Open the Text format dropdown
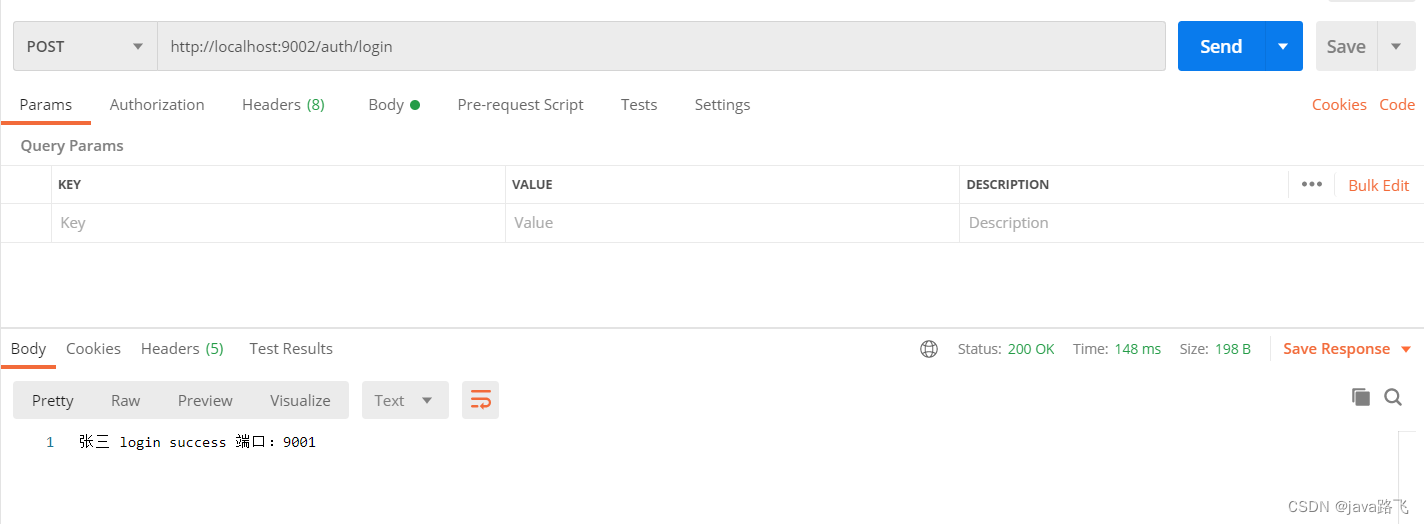The height and width of the screenshot is (524, 1424). [404, 400]
